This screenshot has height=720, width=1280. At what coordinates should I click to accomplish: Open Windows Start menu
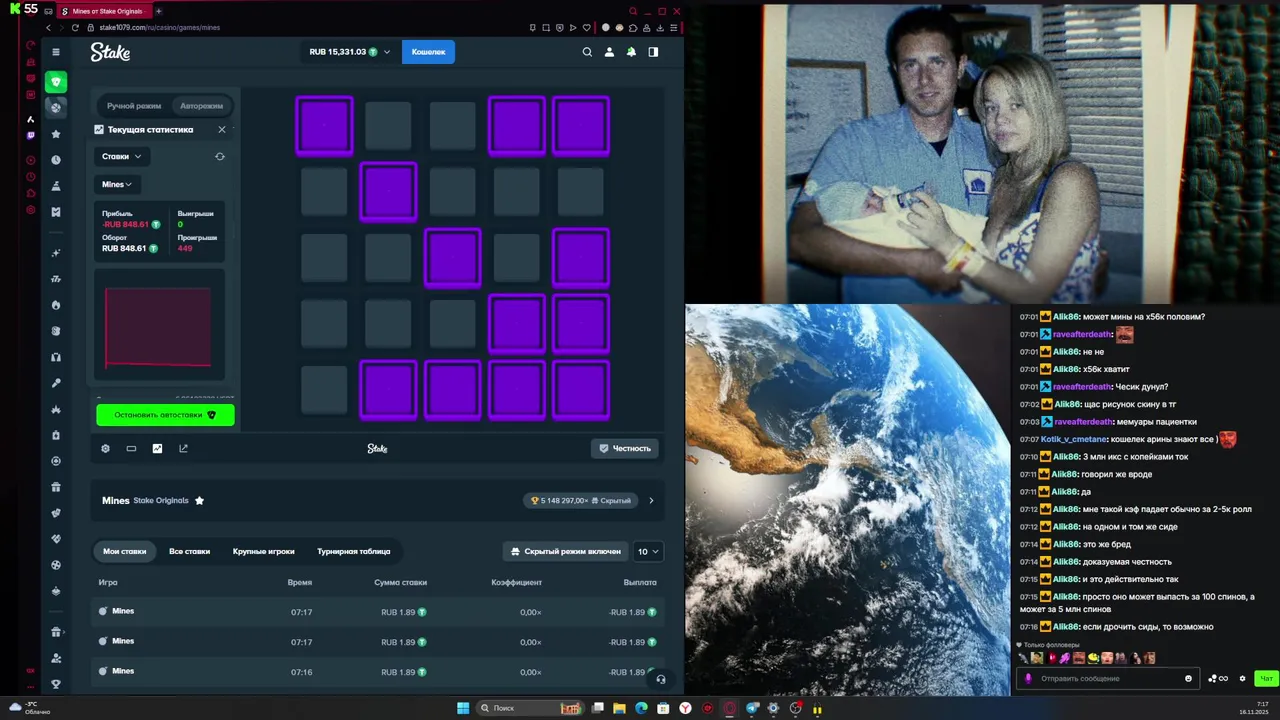(463, 708)
